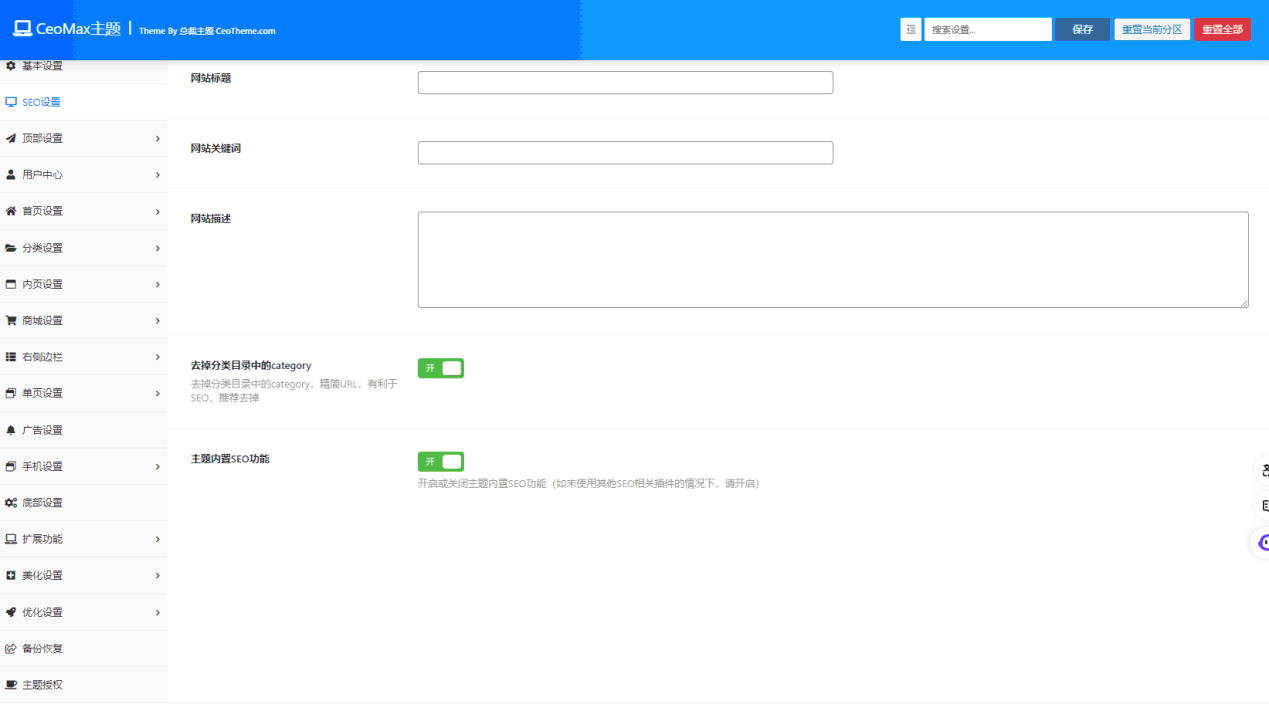Toggle off 去掉分类目录中的category switch
Image resolution: width=1269 pixels, height=711 pixels.
[x=440, y=368]
